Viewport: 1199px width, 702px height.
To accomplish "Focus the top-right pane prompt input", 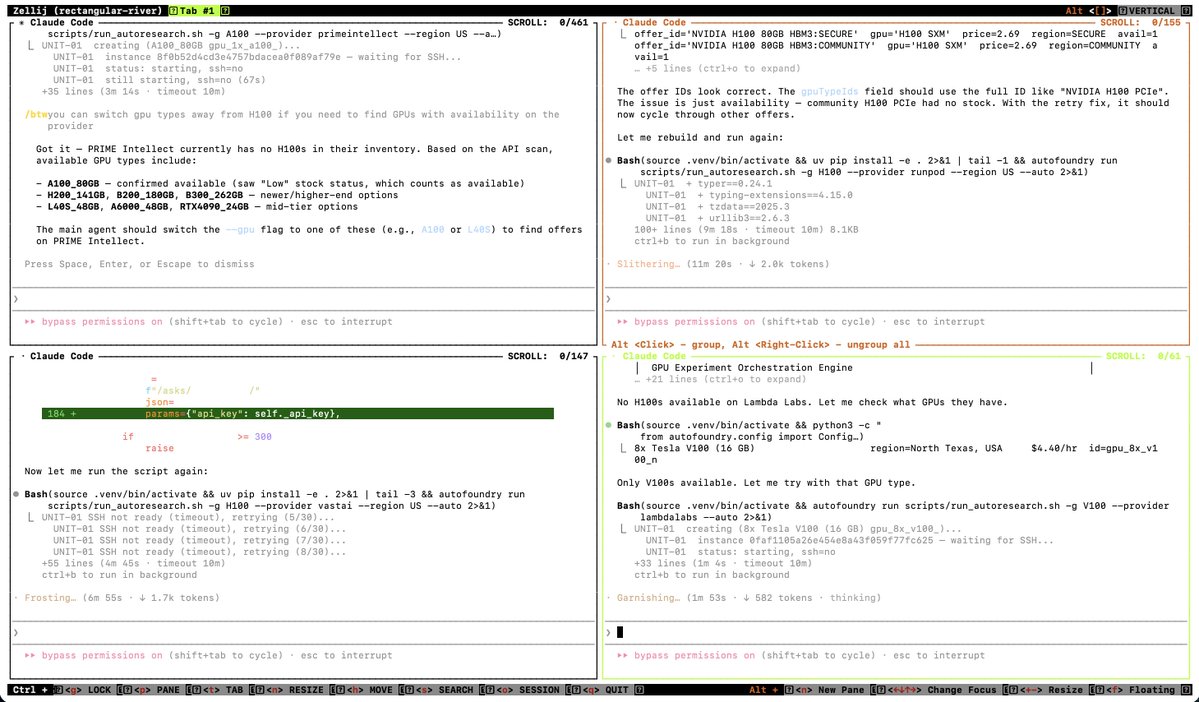I will [x=896, y=299].
